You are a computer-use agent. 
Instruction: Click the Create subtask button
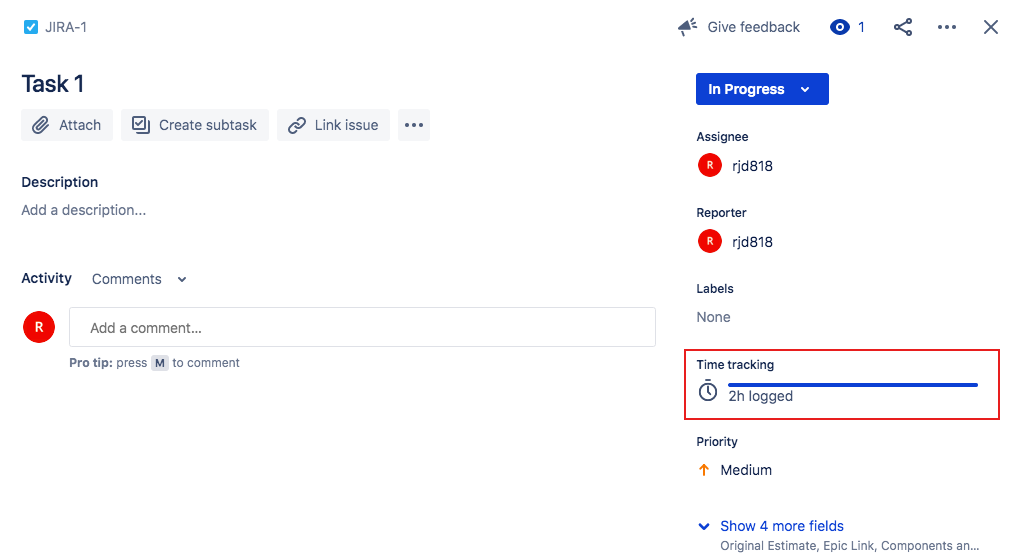coord(194,125)
